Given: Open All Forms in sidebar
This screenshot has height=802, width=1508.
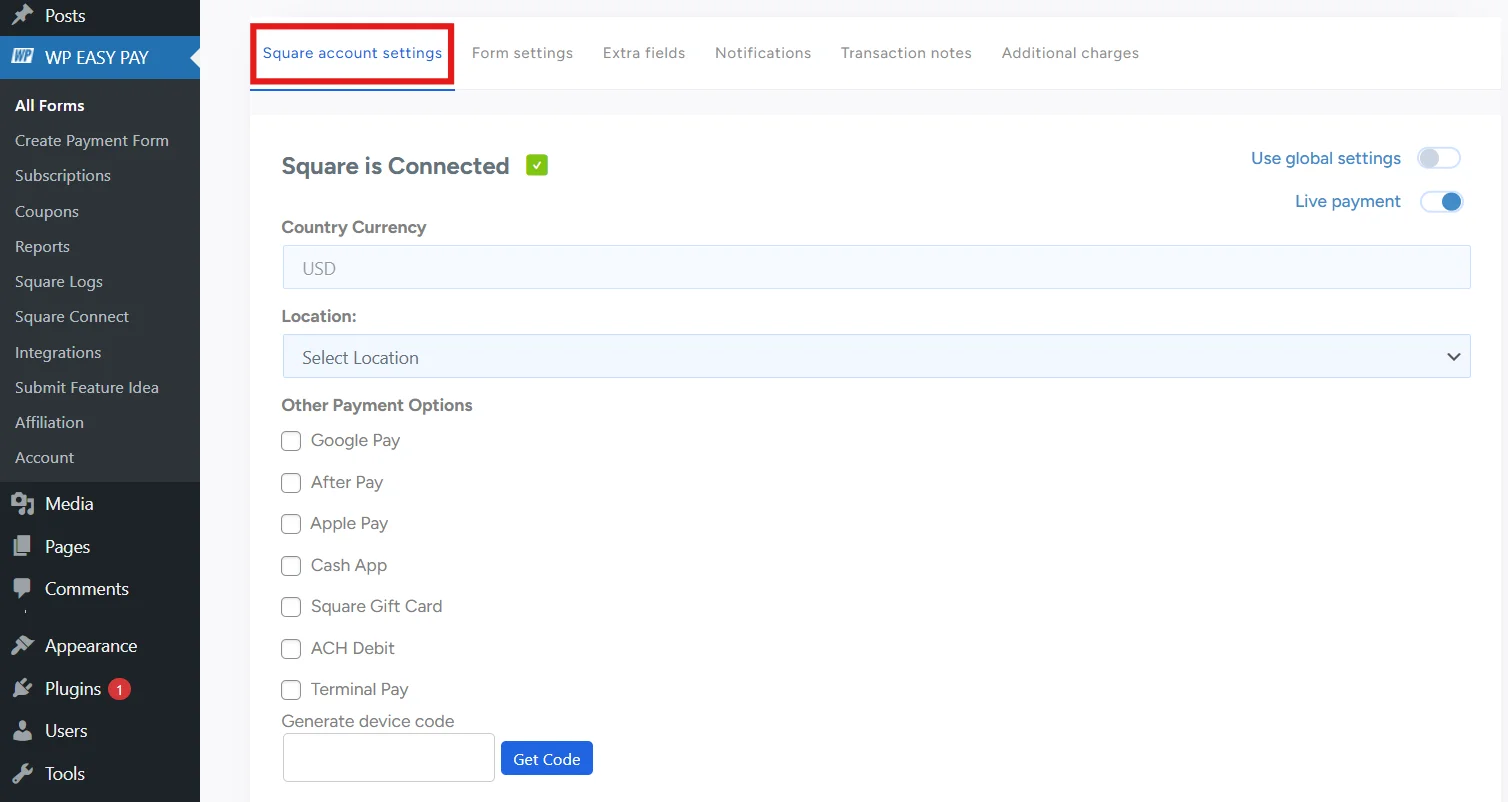Looking at the screenshot, I should 50,105.
